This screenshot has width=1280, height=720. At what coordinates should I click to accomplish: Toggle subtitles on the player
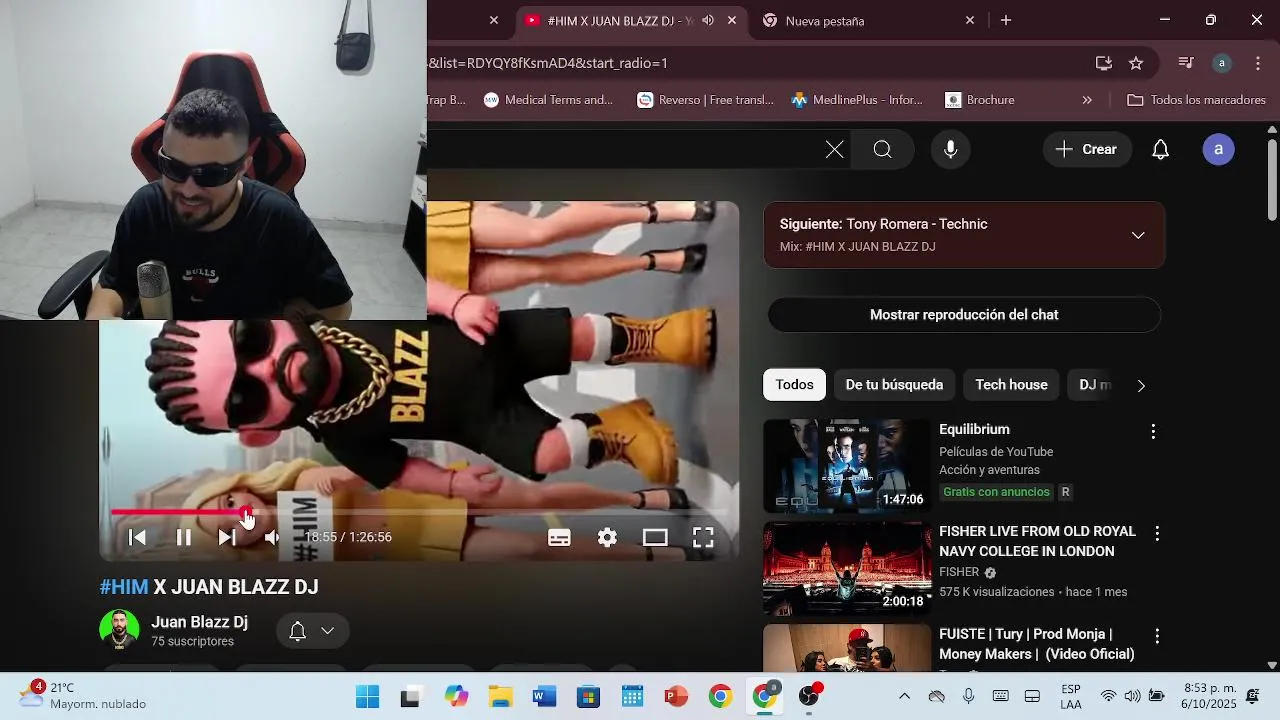point(559,537)
